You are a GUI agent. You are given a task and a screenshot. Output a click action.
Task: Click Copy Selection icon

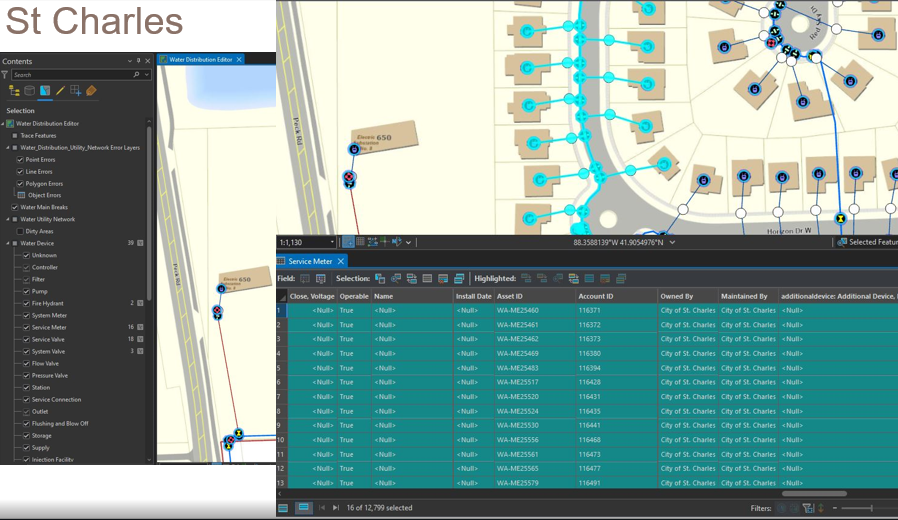(x=459, y=278)
